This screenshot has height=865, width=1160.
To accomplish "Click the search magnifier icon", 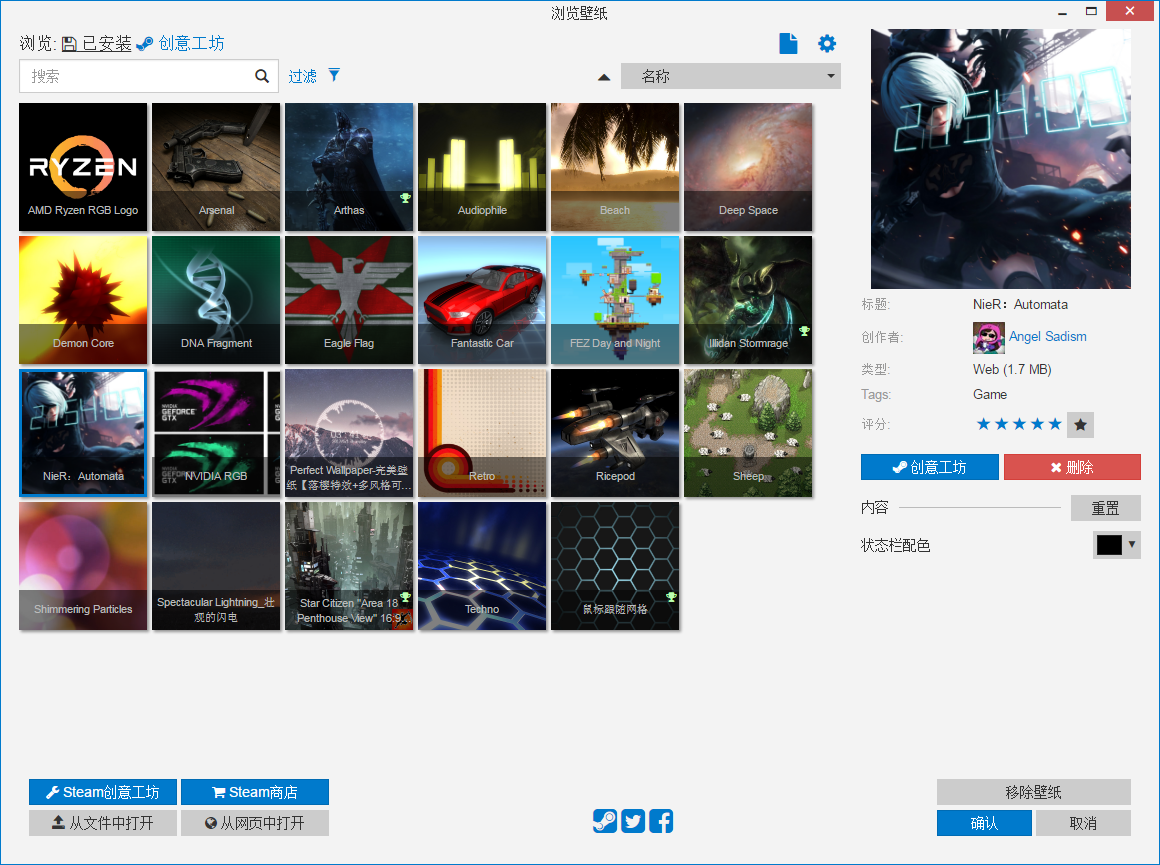I will point(262,76).
